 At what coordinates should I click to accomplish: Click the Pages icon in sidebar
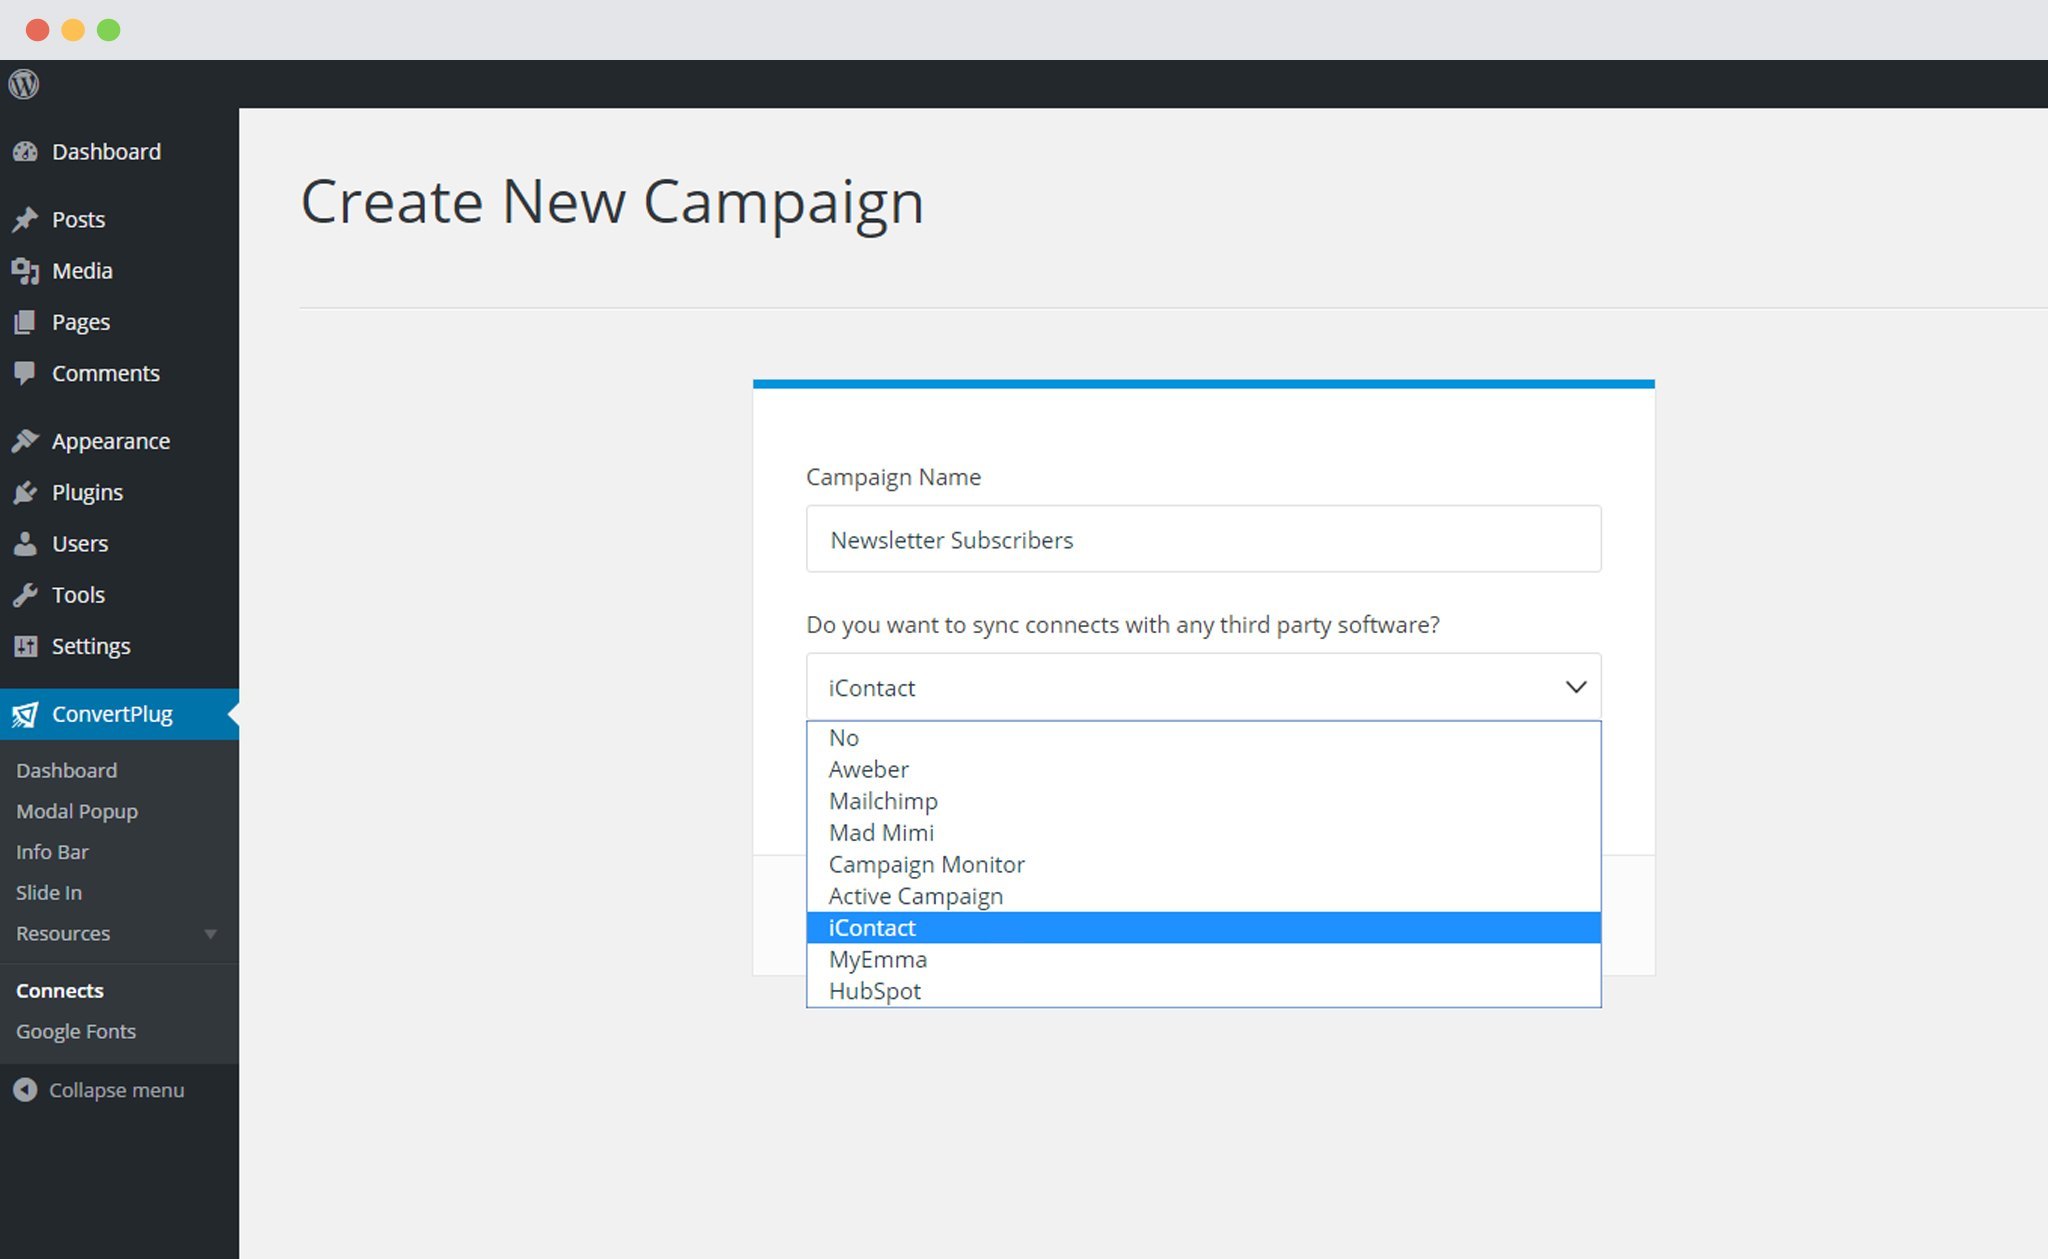click(x=25, y=322)
